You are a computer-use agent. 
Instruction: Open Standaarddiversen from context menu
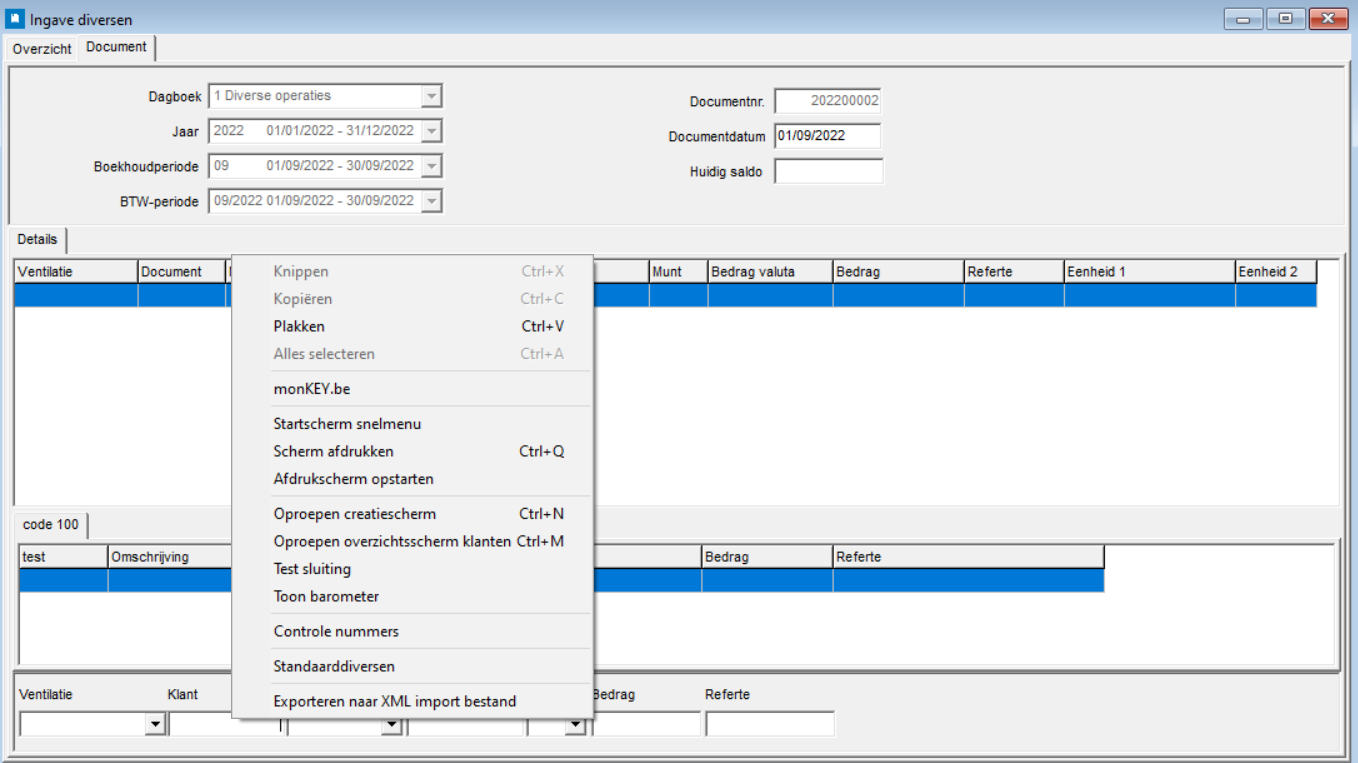412,666
